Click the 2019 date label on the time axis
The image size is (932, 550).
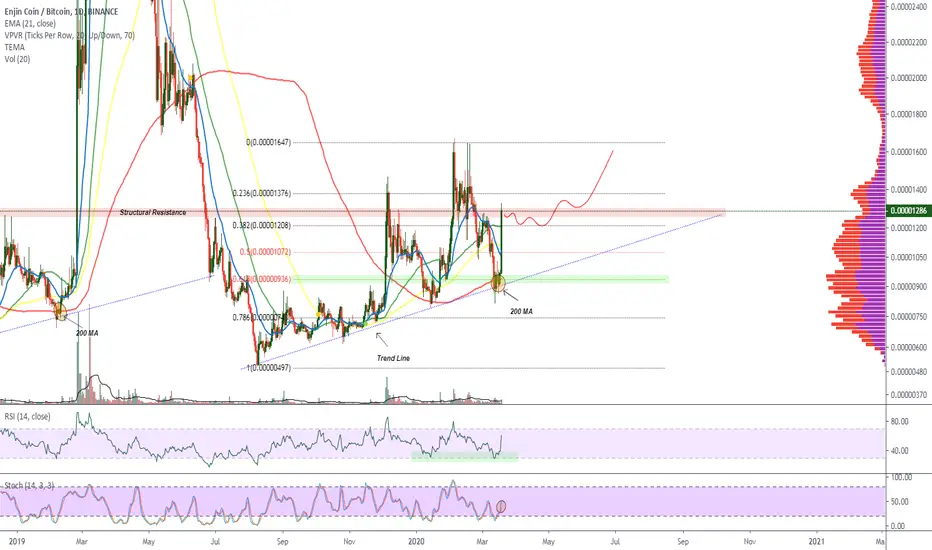(x=18, y=542)
